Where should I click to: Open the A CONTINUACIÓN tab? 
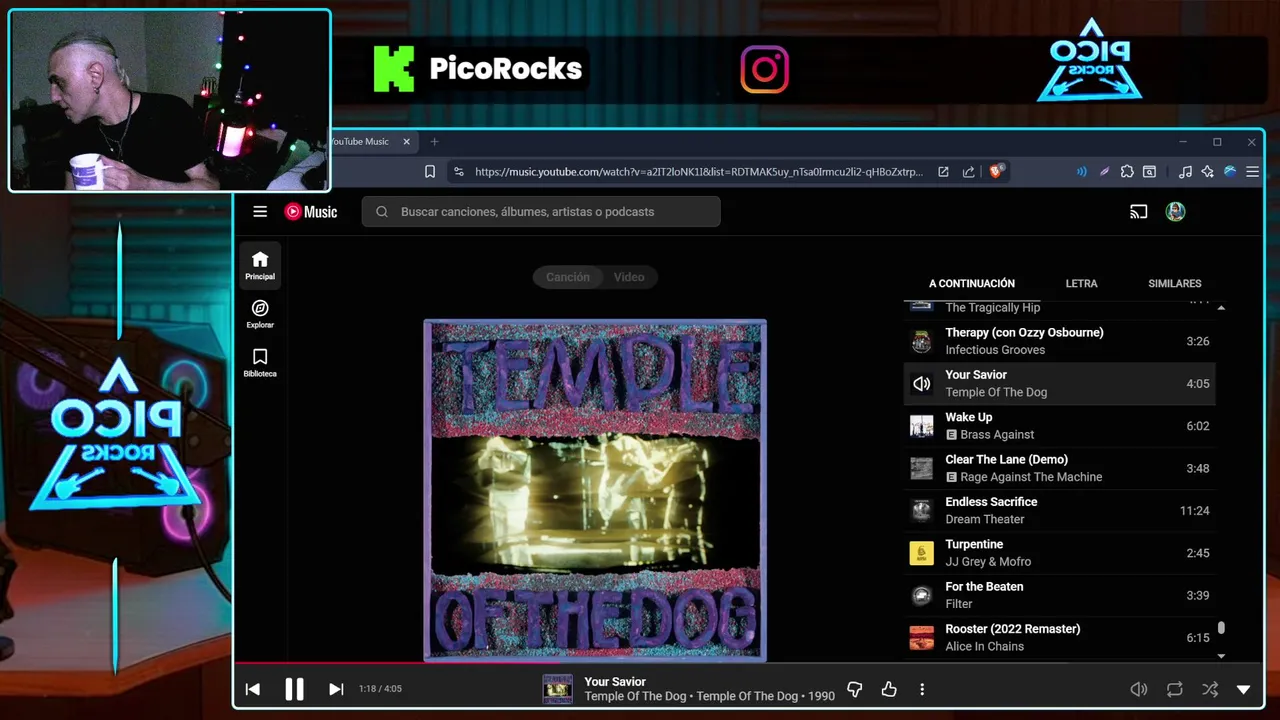coord(972,284)
